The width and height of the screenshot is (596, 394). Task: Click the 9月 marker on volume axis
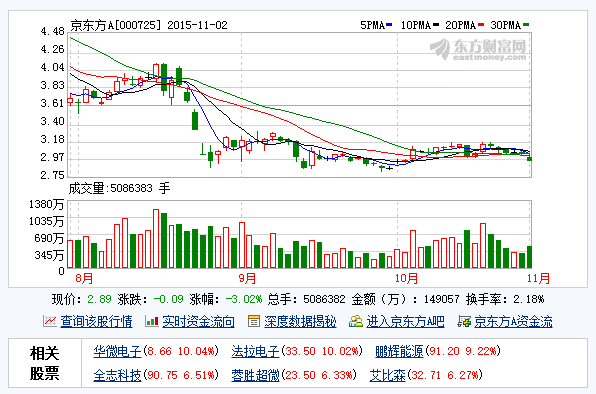click(x=247, y=278)
